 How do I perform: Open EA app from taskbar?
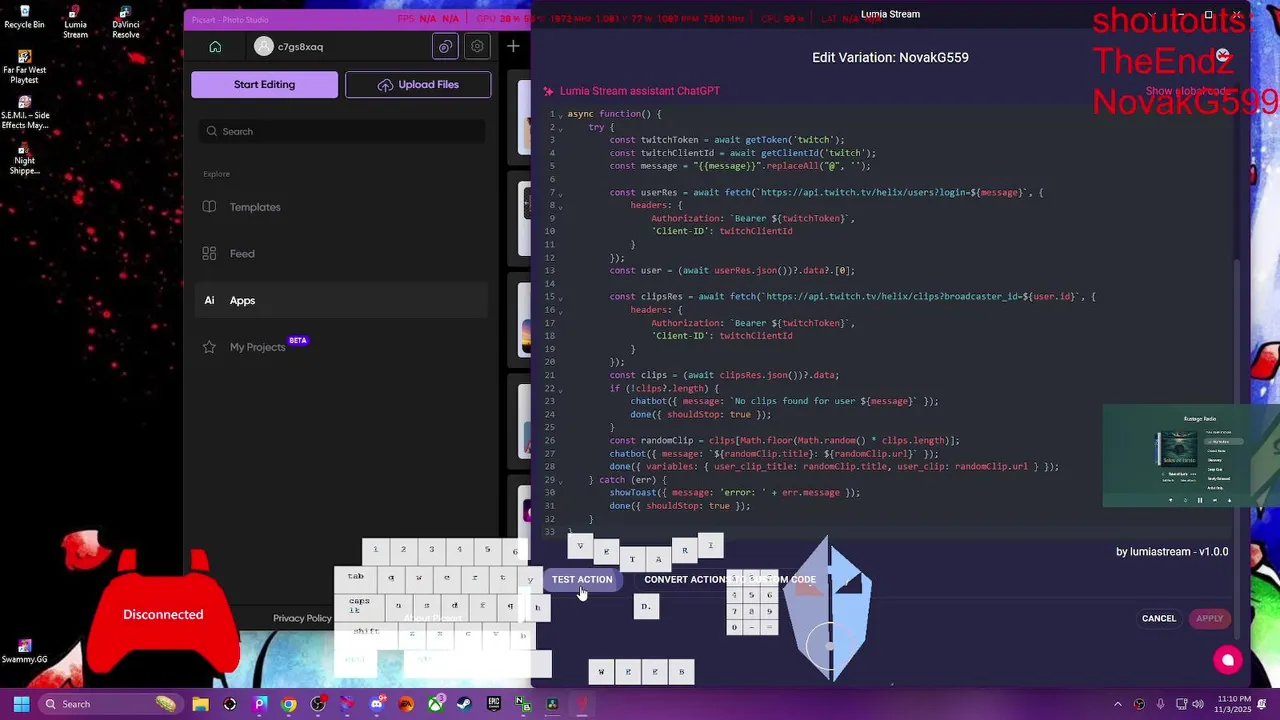[x=406, y=704]
